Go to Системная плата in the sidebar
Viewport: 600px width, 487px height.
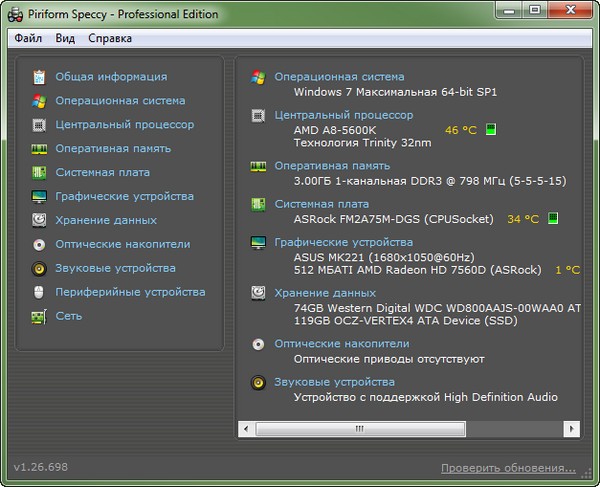(103, 173)
